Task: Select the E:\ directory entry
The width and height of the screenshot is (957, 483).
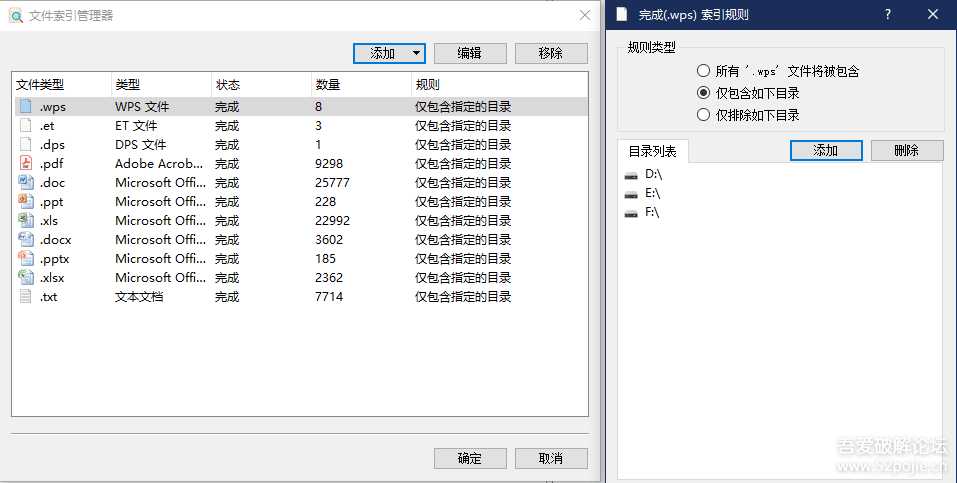Action: point(653,193)
